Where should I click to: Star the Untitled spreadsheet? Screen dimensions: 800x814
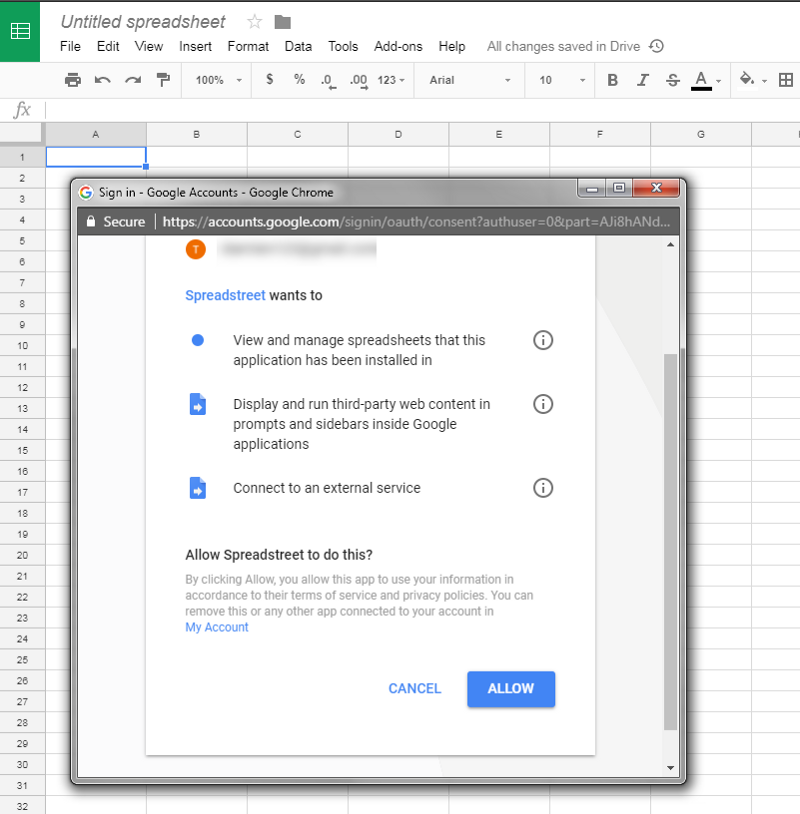pos(255,22)
